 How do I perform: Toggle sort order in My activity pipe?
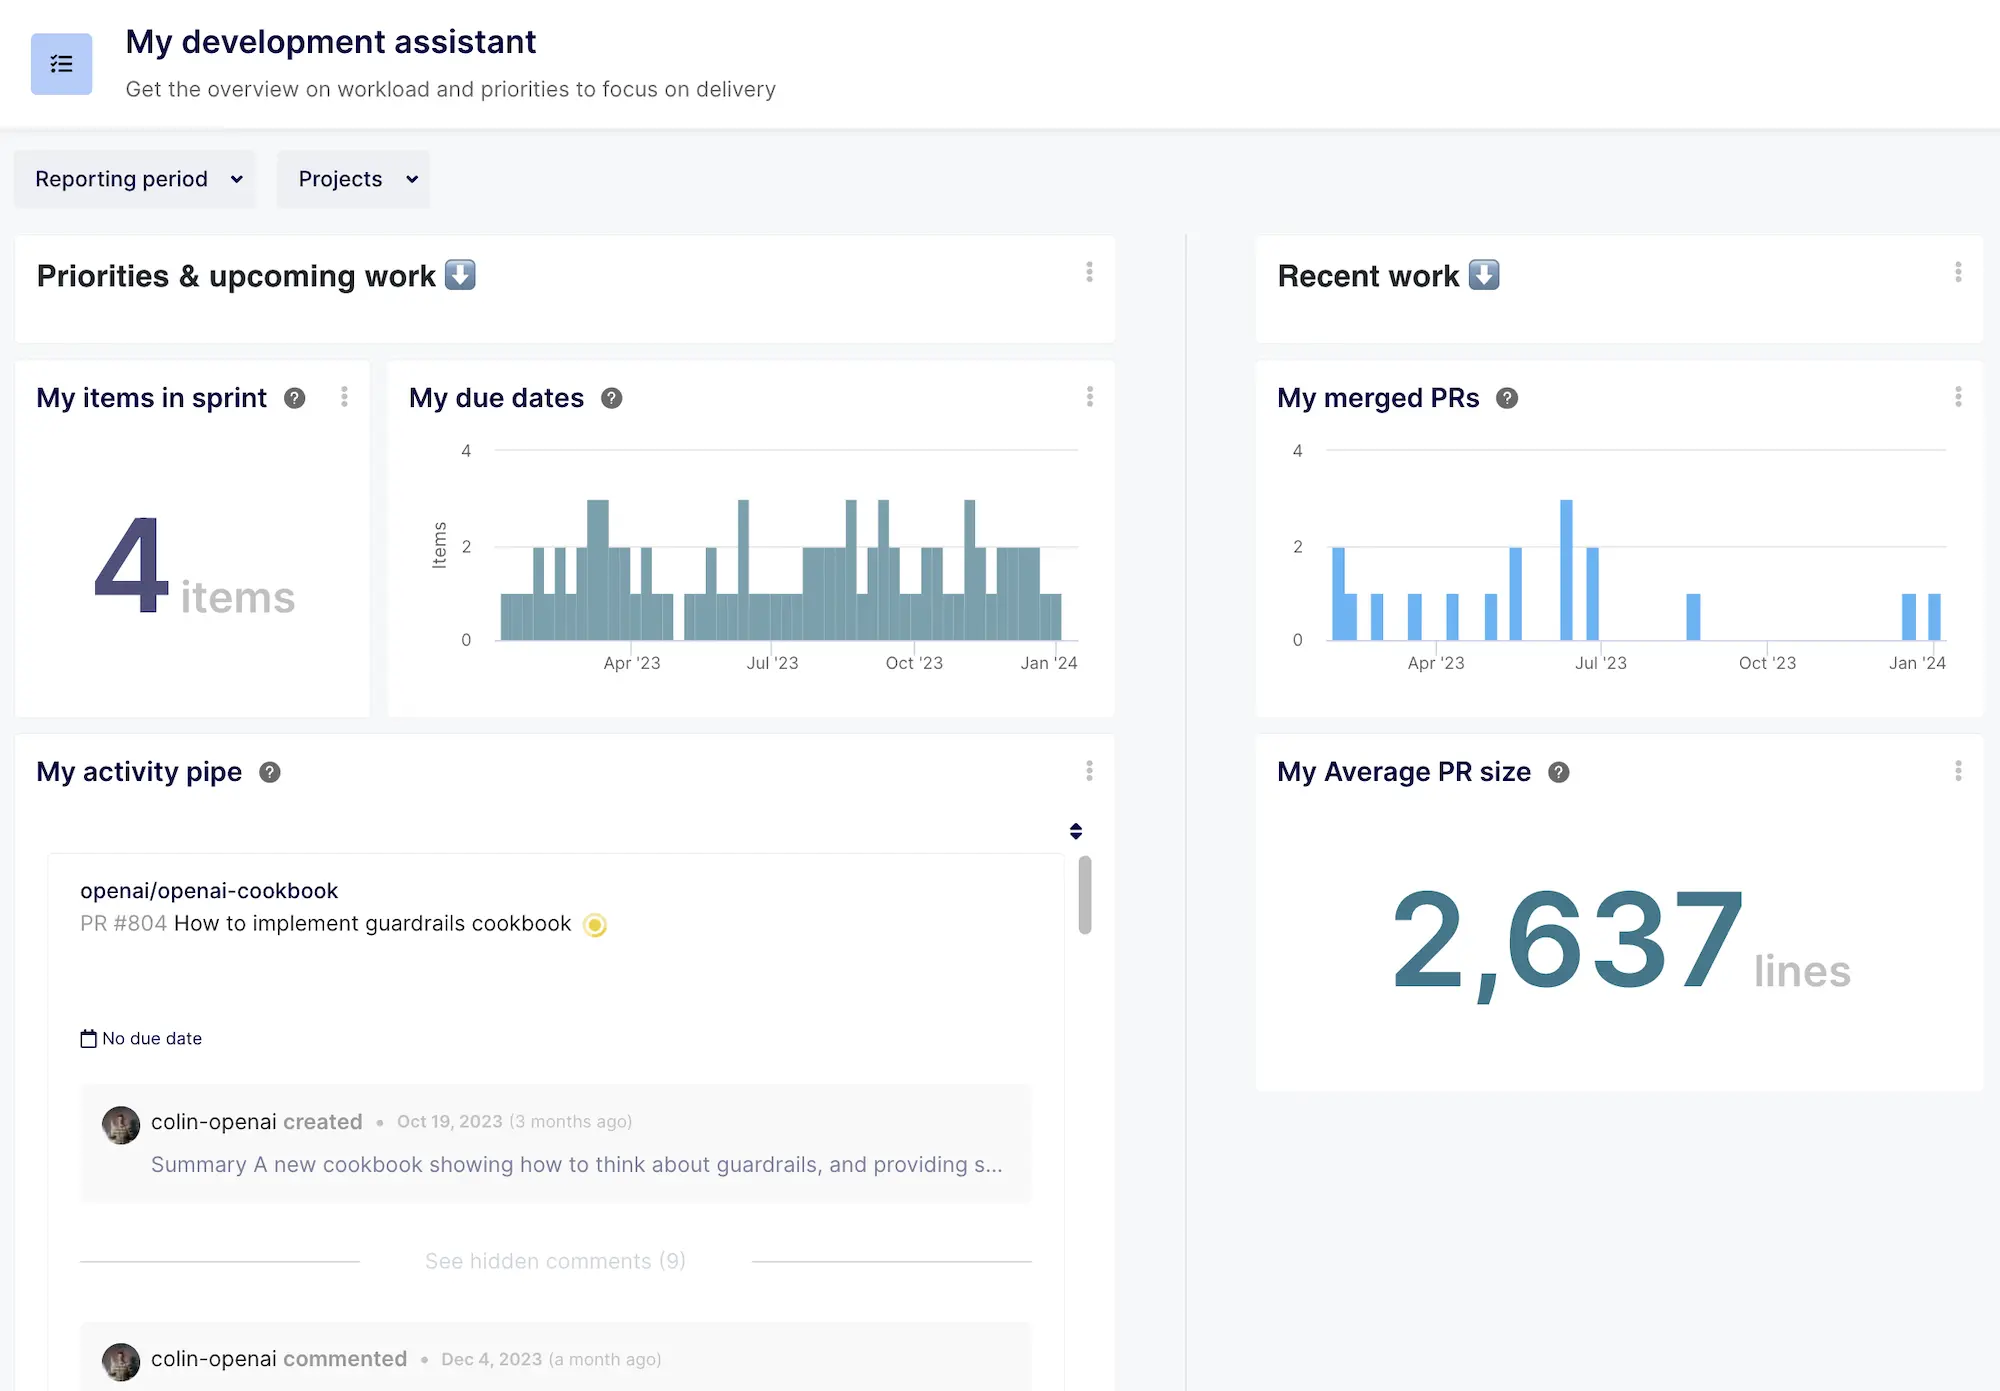tap(1076, 830)
